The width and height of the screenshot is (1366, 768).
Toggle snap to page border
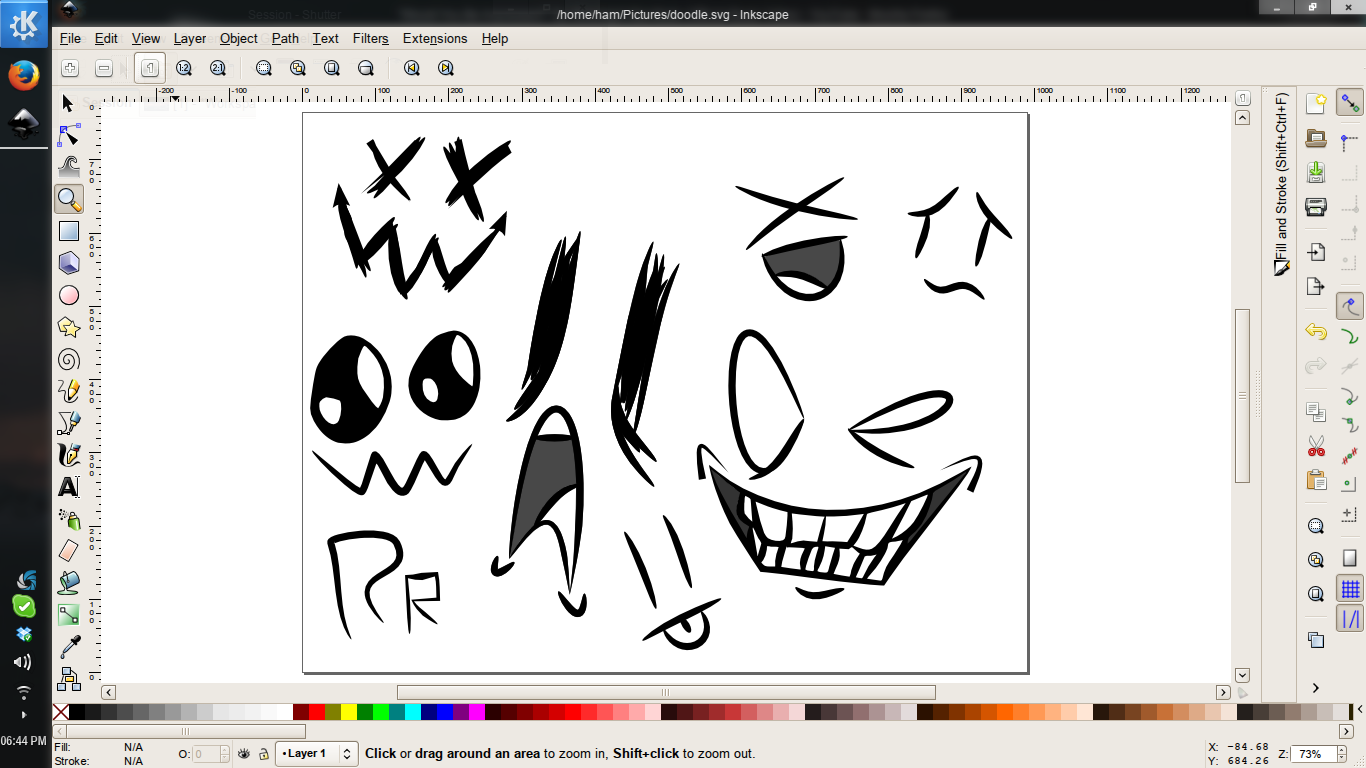click(x=1350, y=558)
